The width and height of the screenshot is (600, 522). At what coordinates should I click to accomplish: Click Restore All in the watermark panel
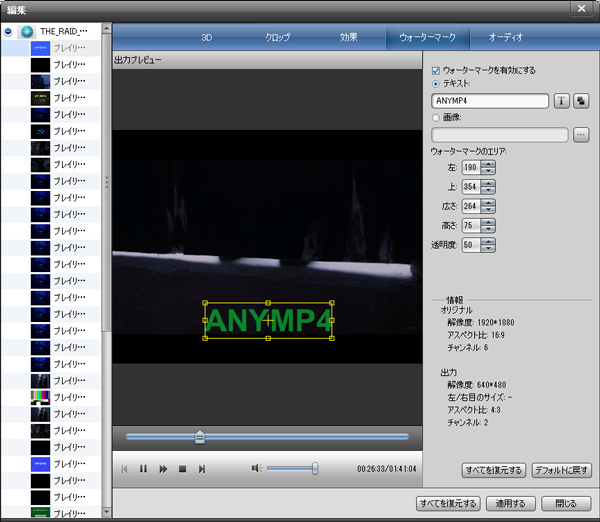coord(494,470)
